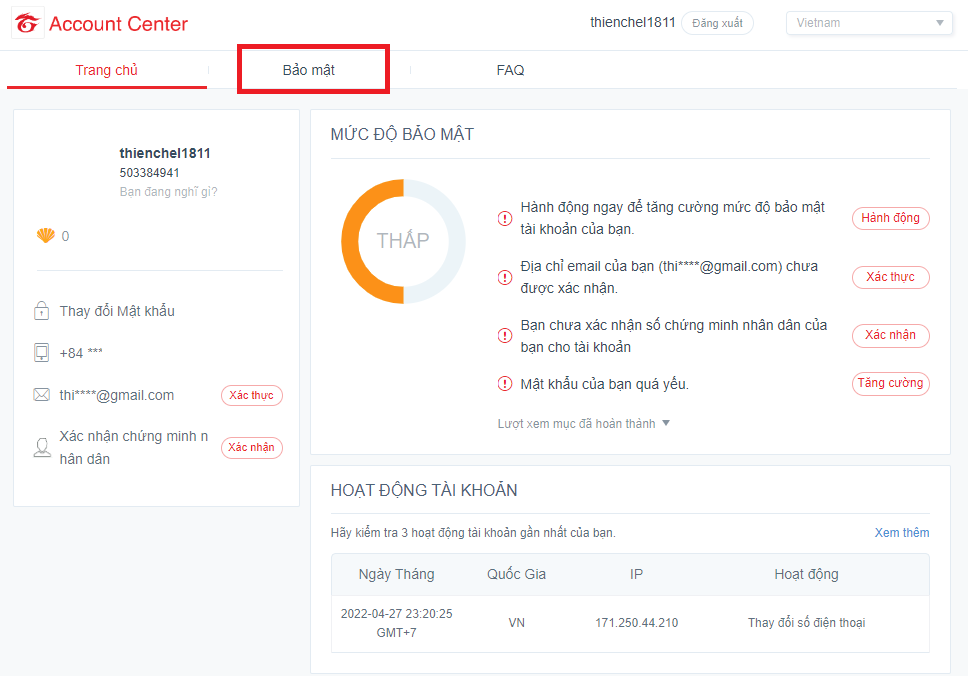Click the THẤP security level ring
This screenshot has height=676, width=968.
403,241
